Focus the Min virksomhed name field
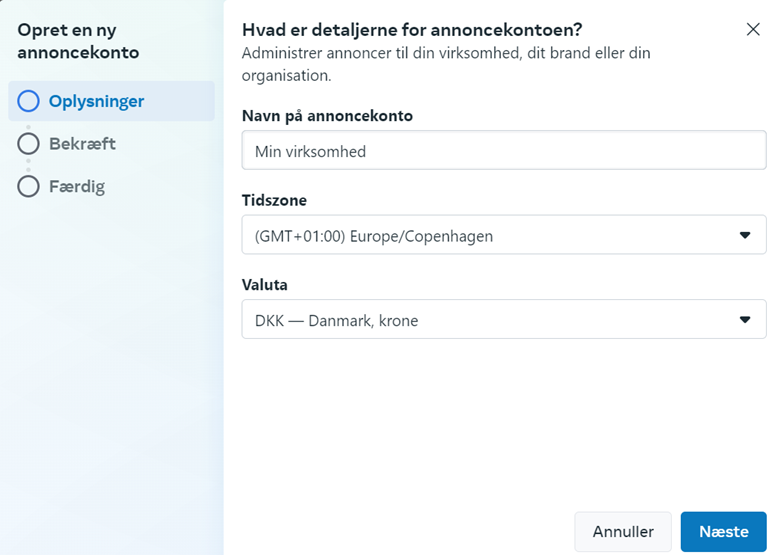The image size is (781, 555). point(503,151)
